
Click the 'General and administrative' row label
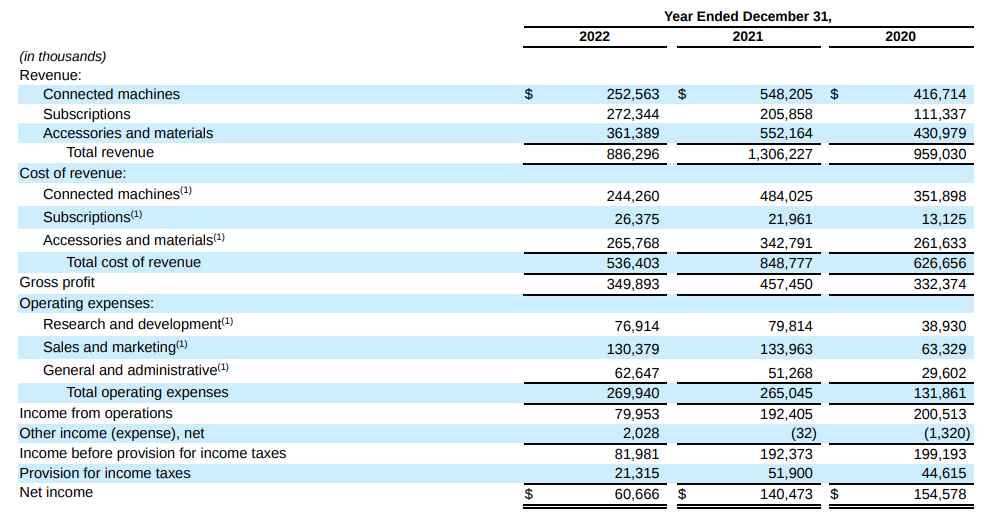[135, 370]
